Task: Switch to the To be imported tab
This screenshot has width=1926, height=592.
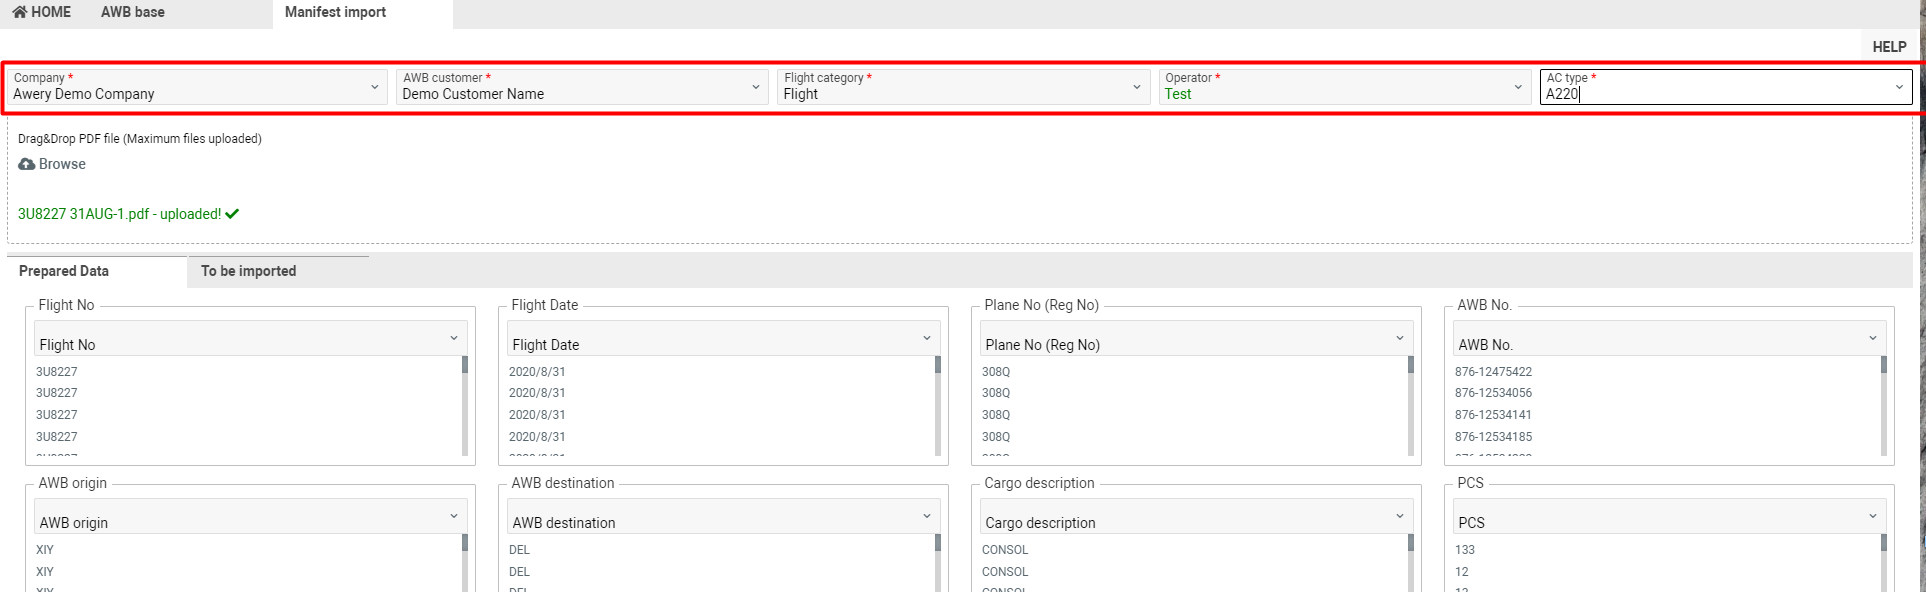Action: click(248, 271)
